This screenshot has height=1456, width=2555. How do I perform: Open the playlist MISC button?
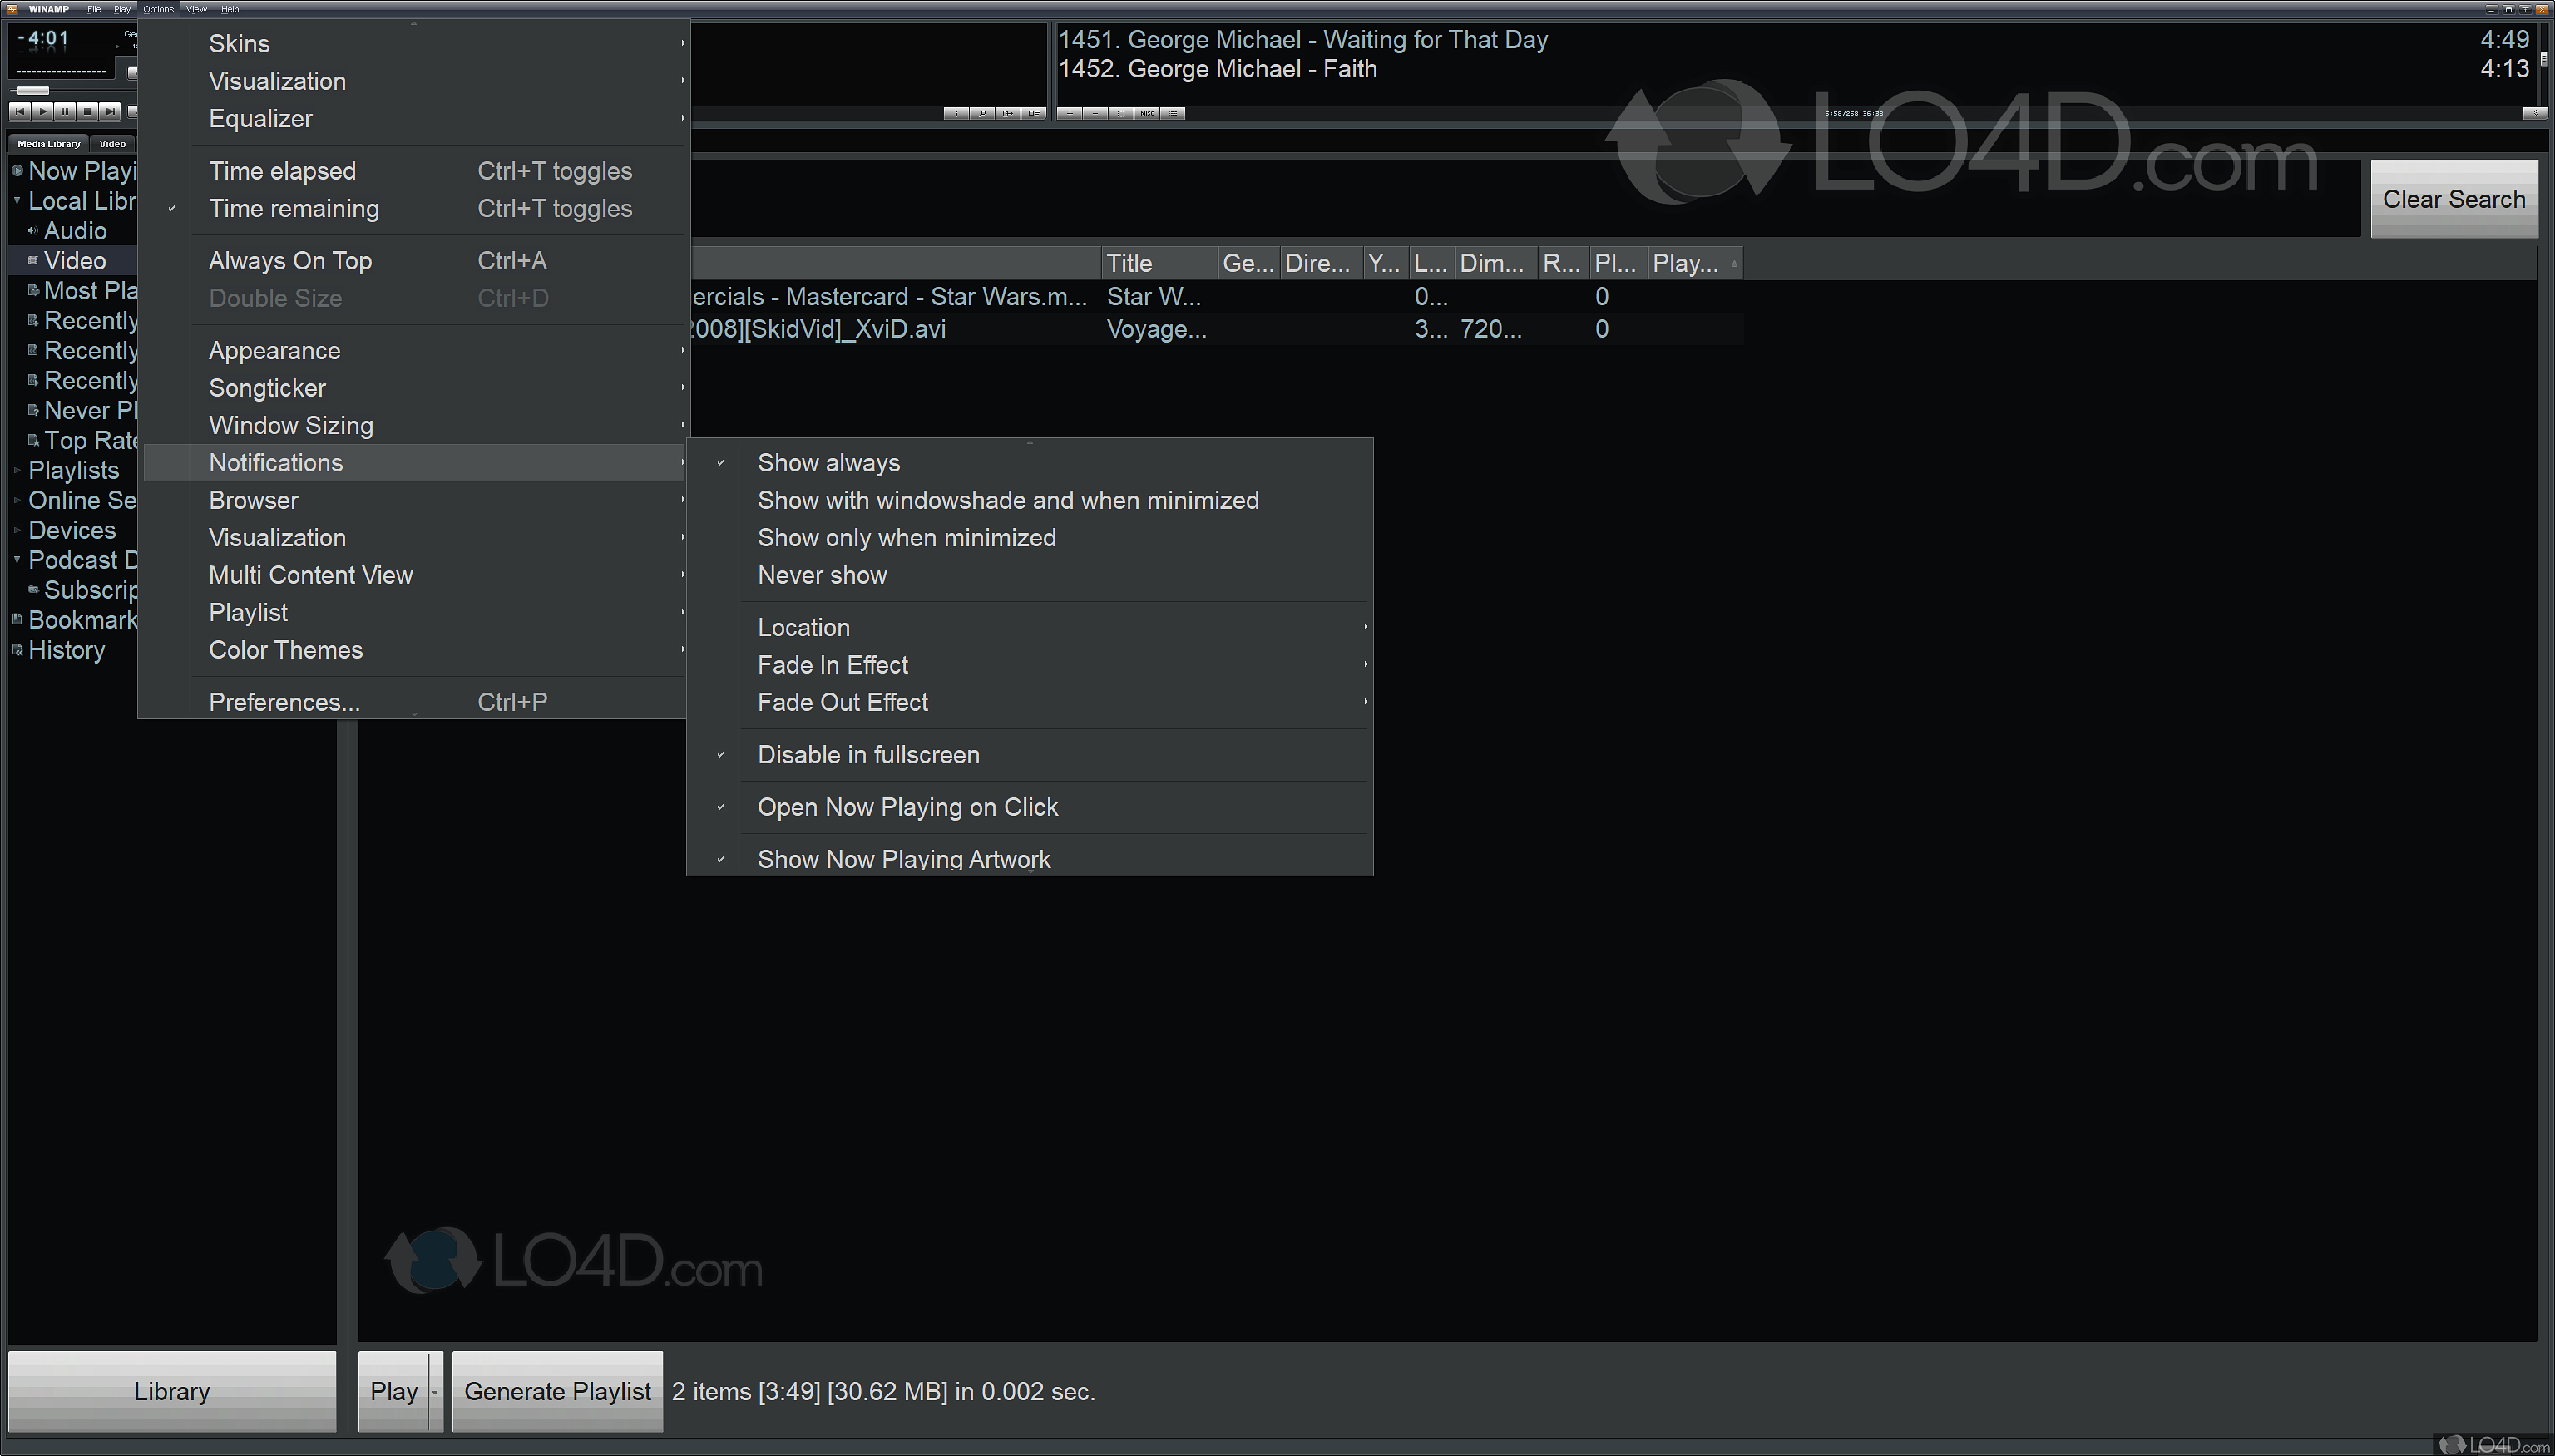(x=1148, y=113)
